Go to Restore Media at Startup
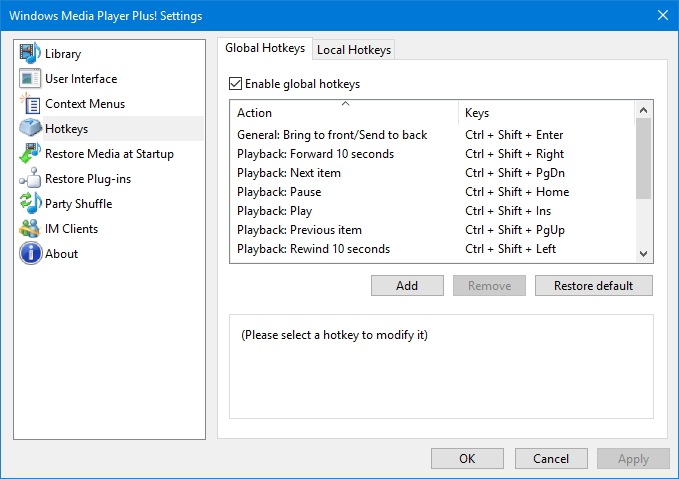This screenshot has height=479, width=679. pos(109,154)
